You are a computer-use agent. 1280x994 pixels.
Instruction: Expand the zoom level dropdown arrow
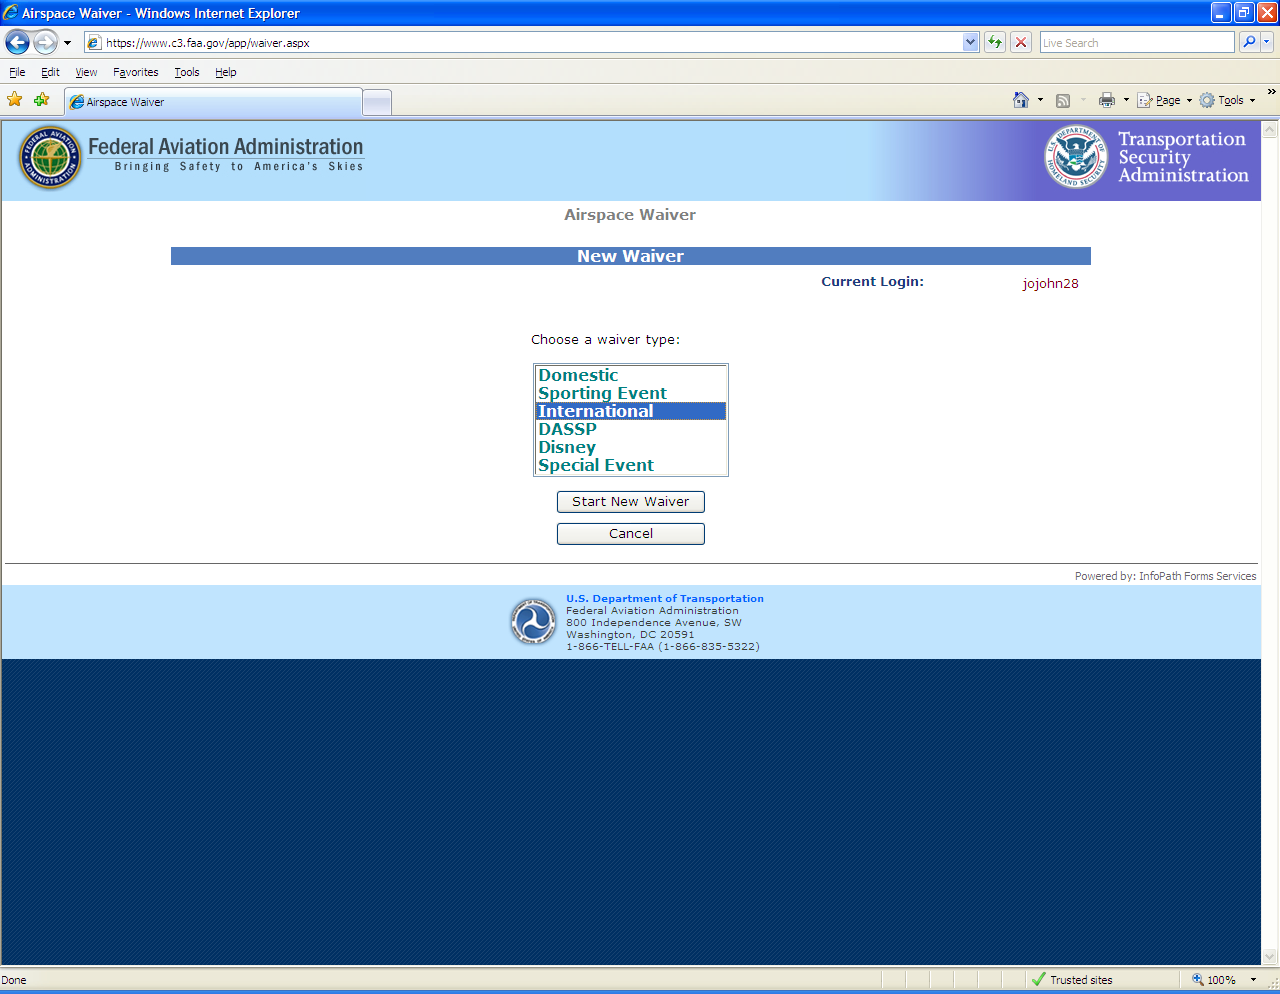click(x=1253, y=980)
